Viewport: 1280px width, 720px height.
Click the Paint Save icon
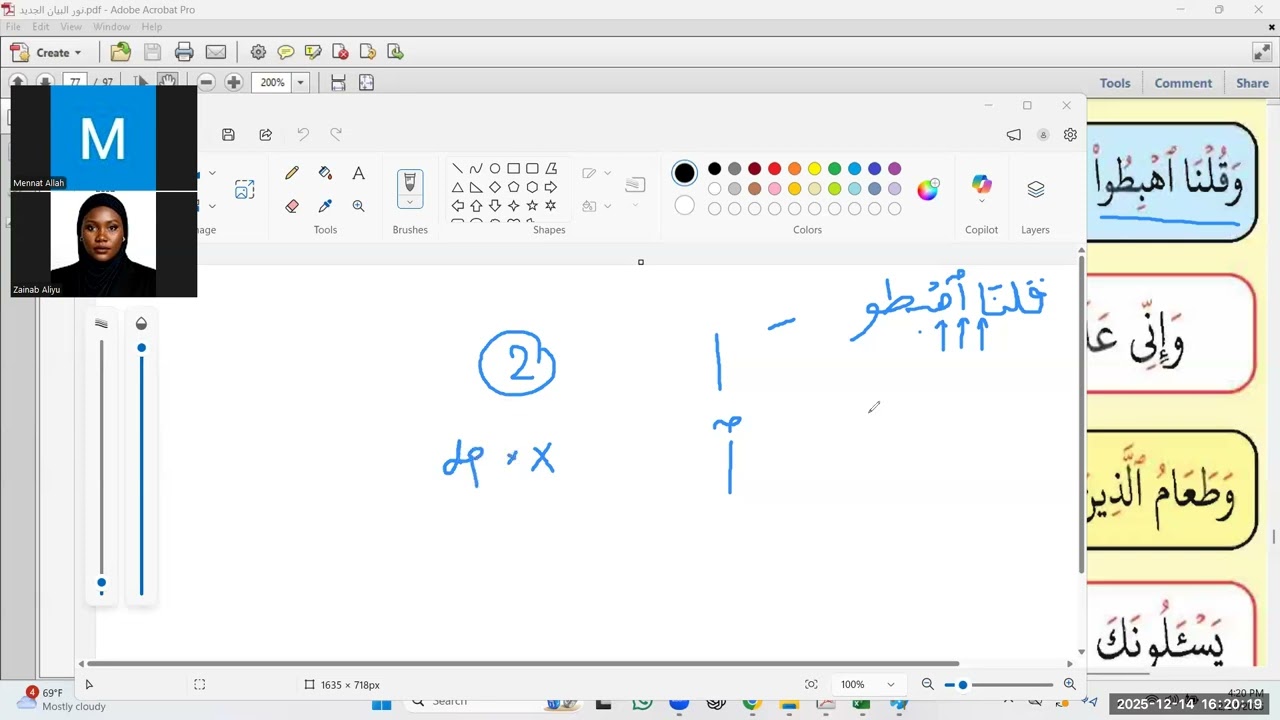[228, 134]
